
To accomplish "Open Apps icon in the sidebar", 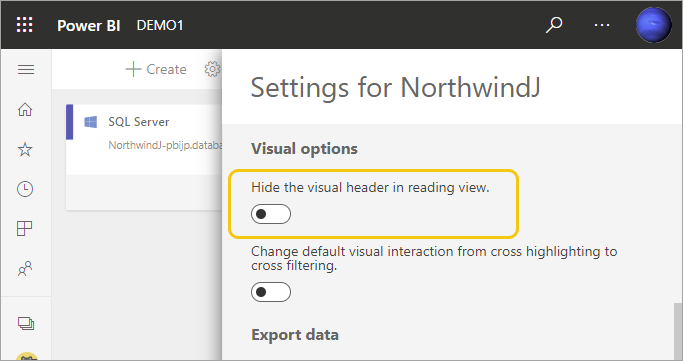I will click(x=24, y=228).
